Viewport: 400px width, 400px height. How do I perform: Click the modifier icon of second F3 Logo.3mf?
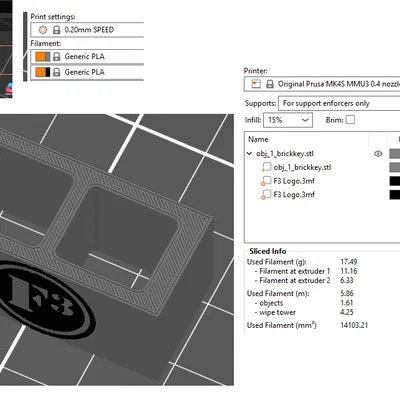[x=266, y=195]
